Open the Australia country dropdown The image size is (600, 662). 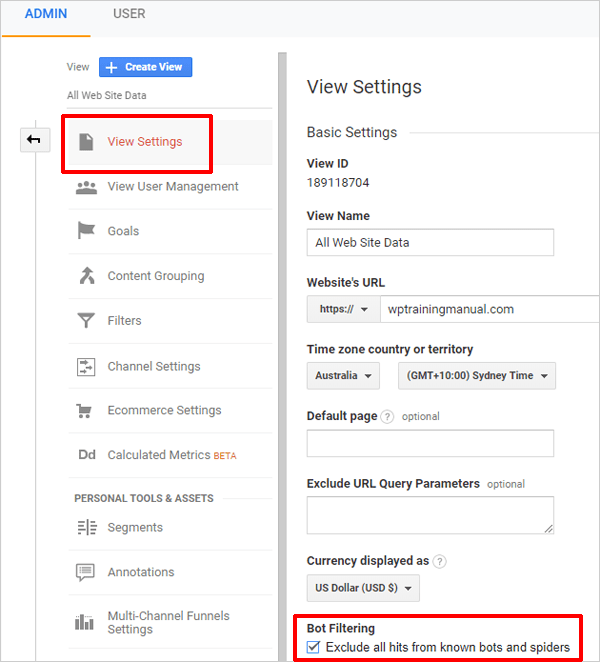click(343, 376)
